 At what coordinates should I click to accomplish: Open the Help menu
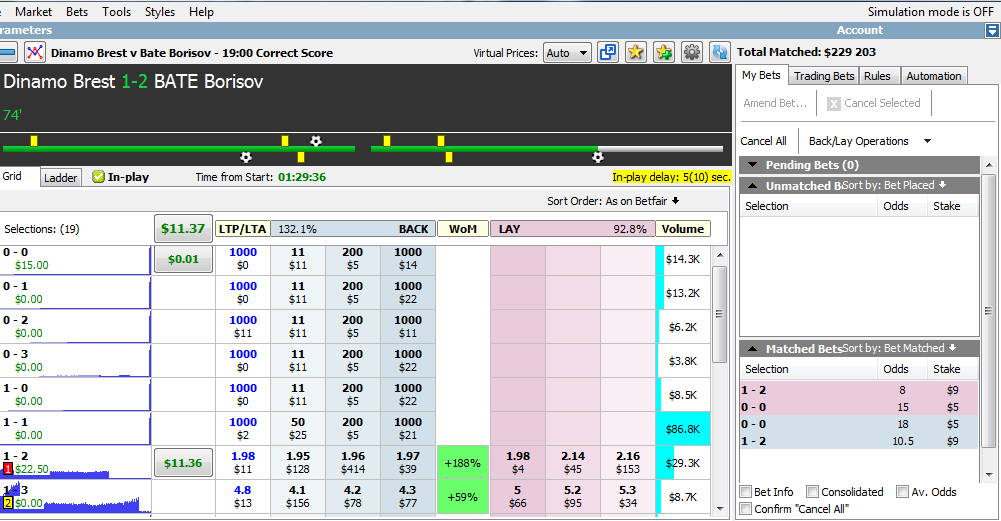[201, 11]
